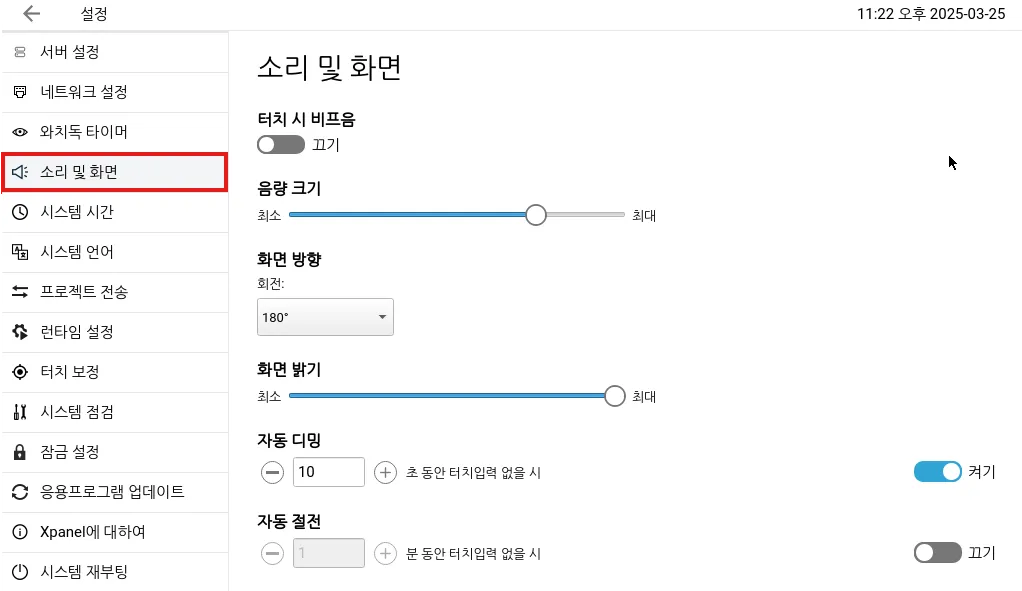Open 런타임 설정 menu item
1022x591 pixels.
[115, 332]
